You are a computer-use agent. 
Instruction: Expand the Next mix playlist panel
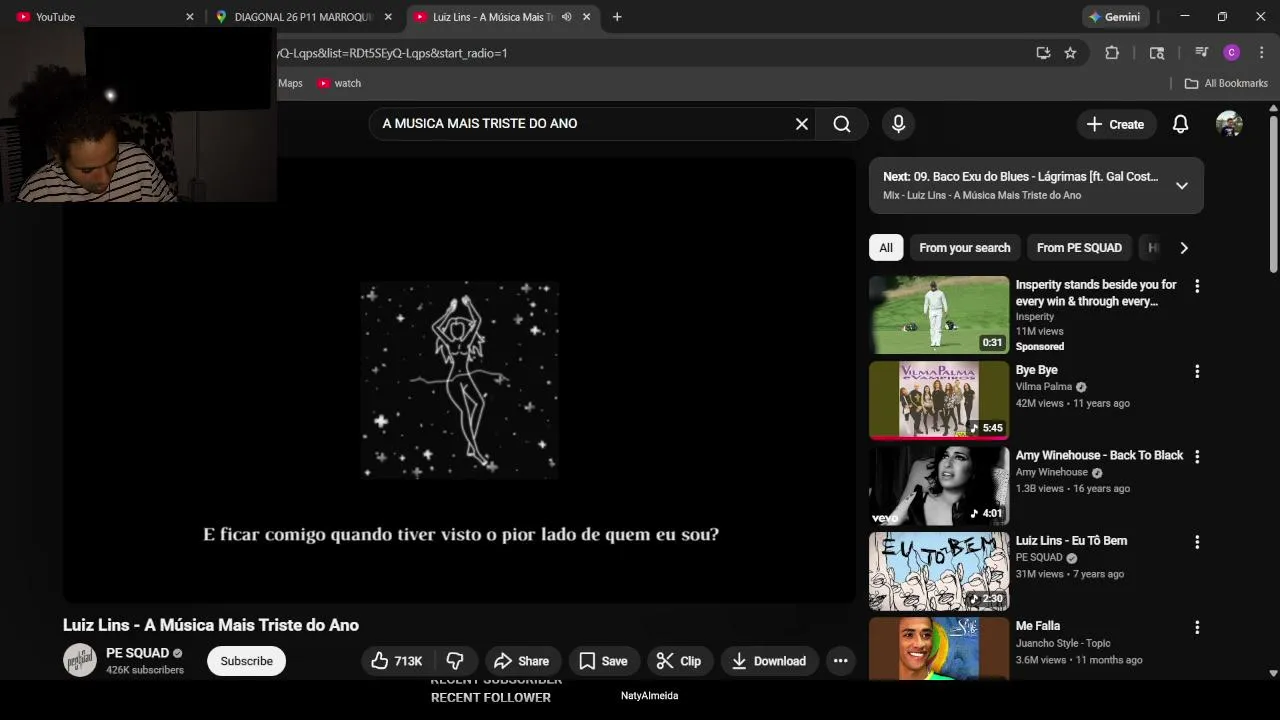(1181, 185)
